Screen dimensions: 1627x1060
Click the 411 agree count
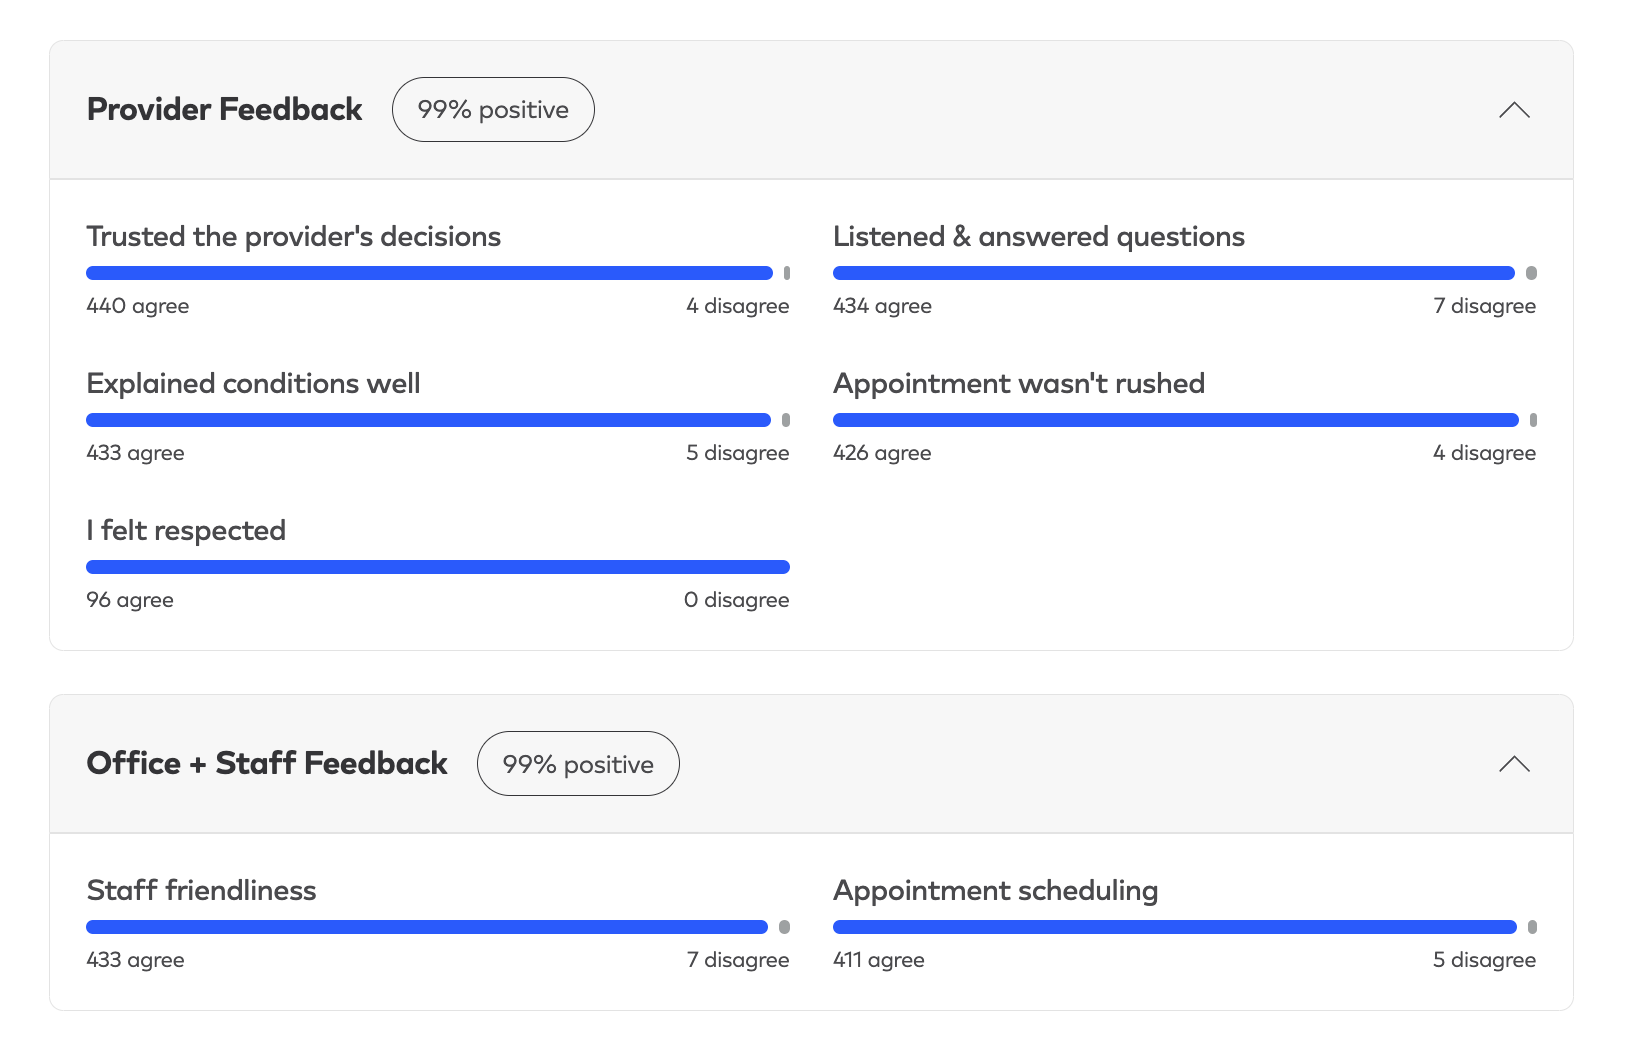tap(878, 960)
